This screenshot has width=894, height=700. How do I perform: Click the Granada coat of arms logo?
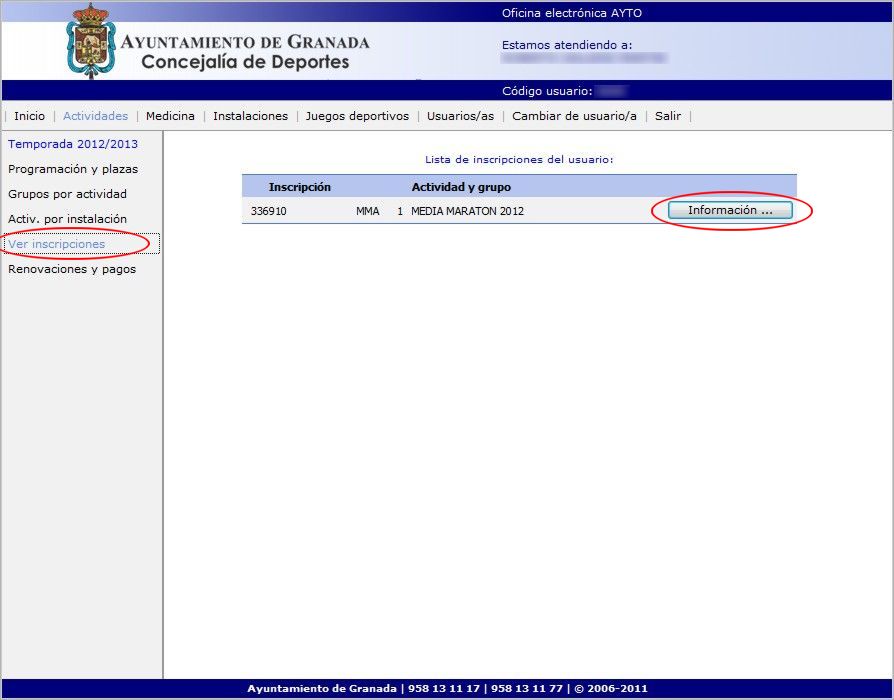(x=91, y=41)
